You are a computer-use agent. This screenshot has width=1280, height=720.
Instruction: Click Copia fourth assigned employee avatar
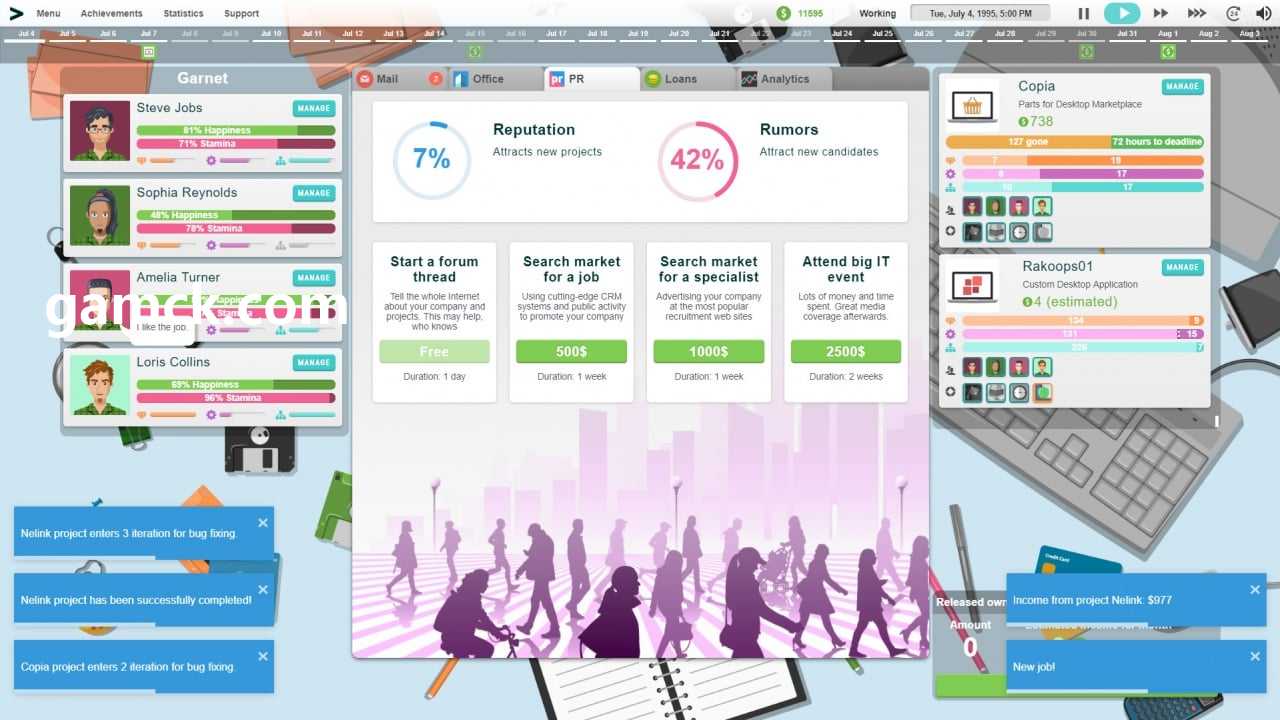pyautogui.click(x=1042, y=207)
